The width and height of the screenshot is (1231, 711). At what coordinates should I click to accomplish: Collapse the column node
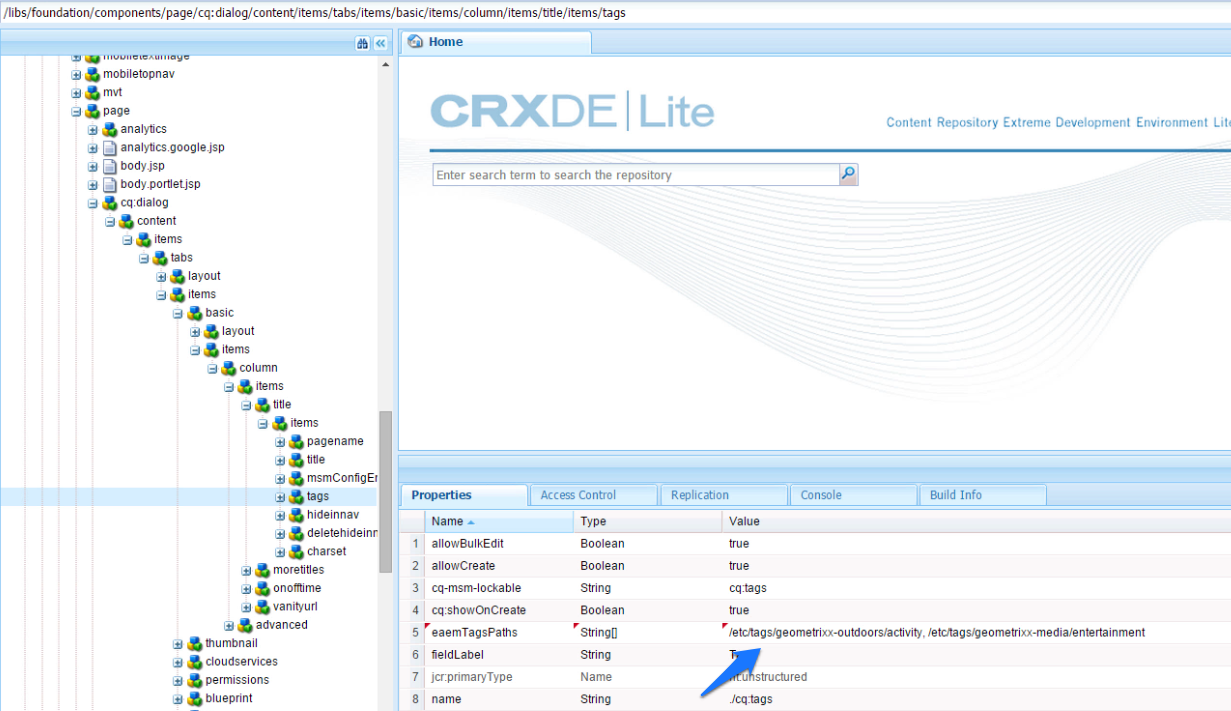pyautogui.click(x=212, y=368)
